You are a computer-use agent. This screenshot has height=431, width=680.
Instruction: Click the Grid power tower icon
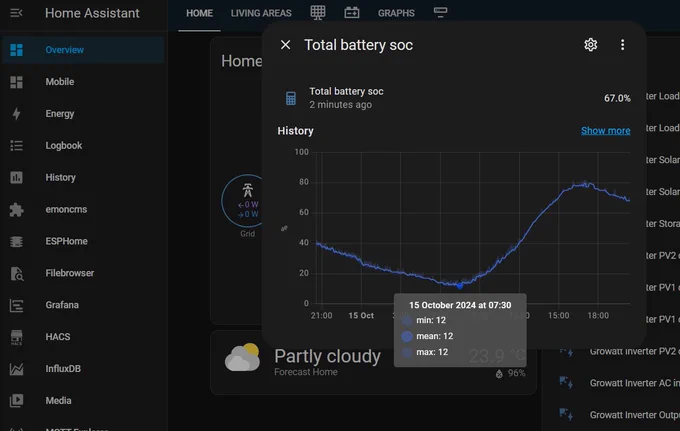click(248, 190)
